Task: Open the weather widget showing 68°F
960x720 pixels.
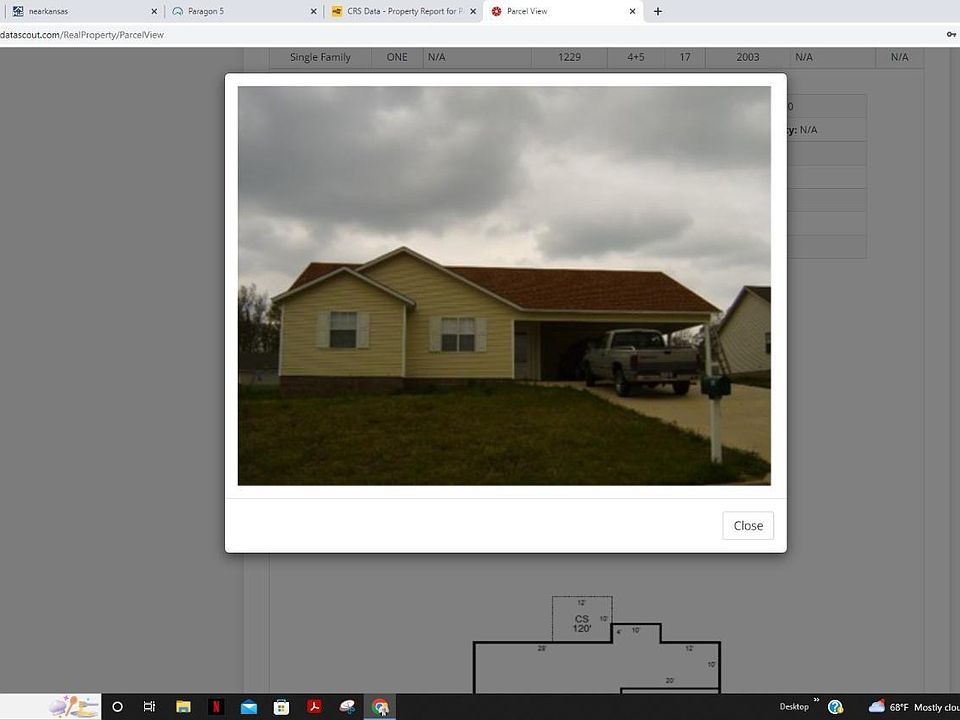Action: [913, 707]
